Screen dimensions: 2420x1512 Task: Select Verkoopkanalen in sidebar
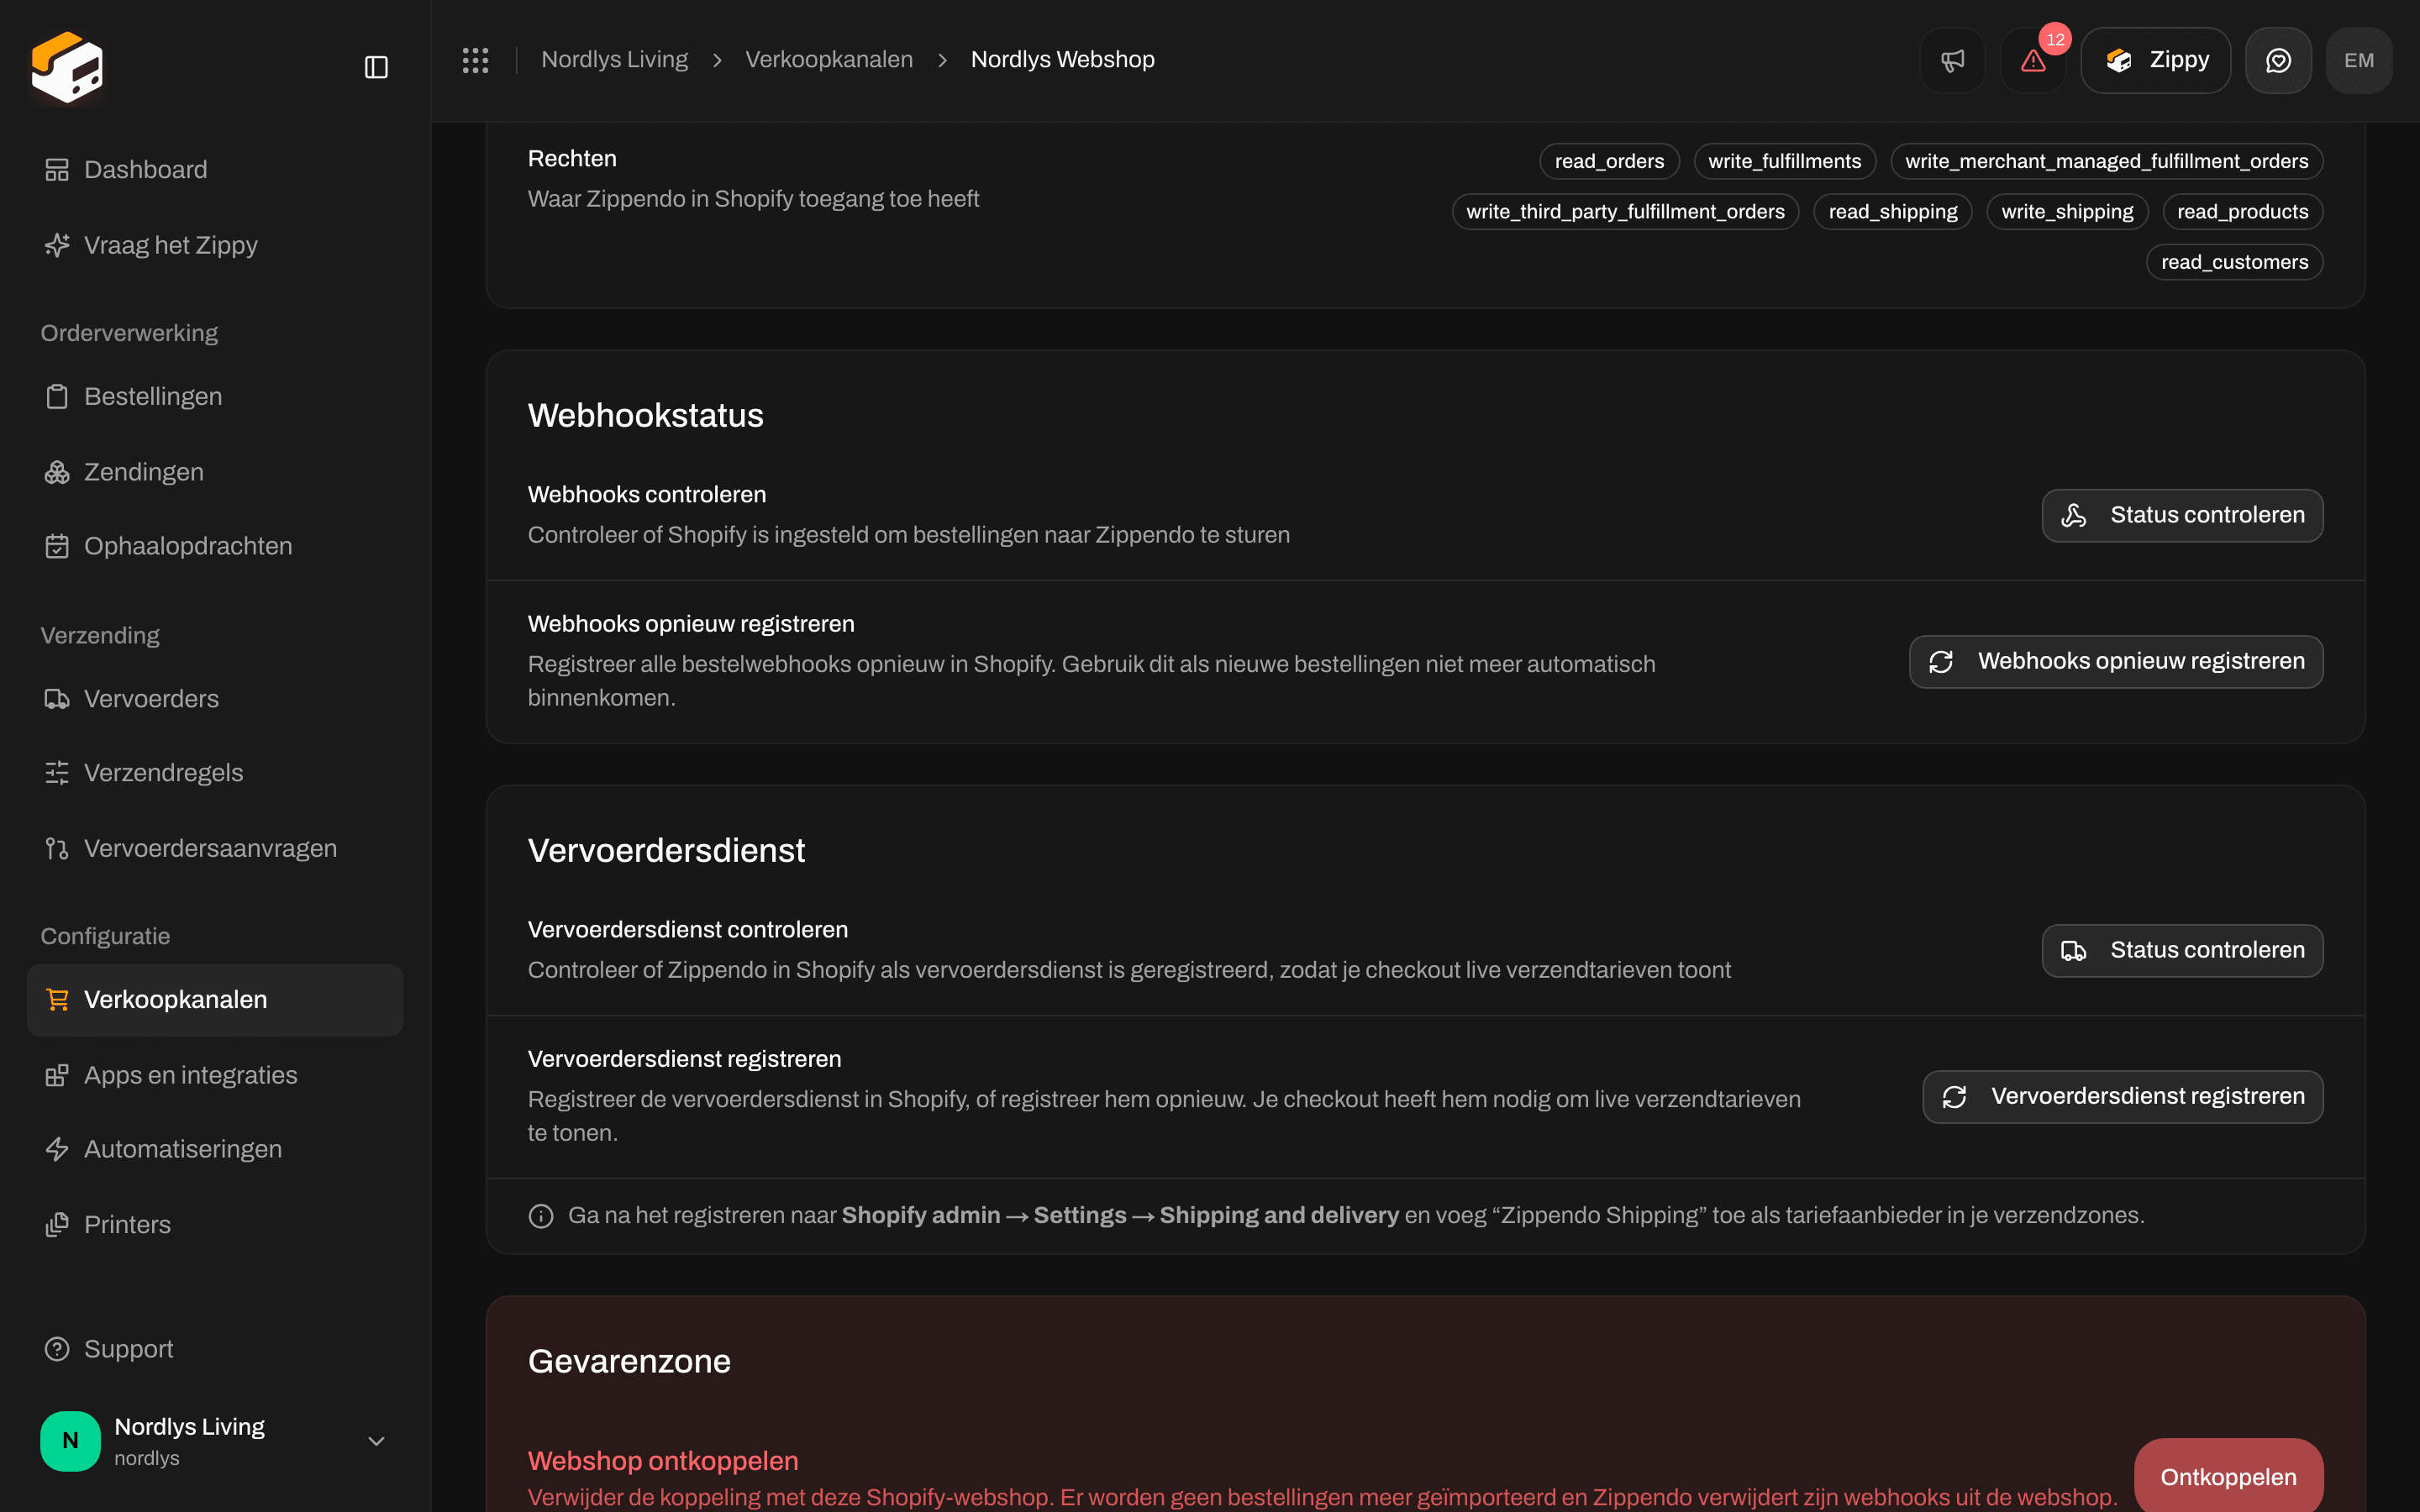[x=215, y=1000]
